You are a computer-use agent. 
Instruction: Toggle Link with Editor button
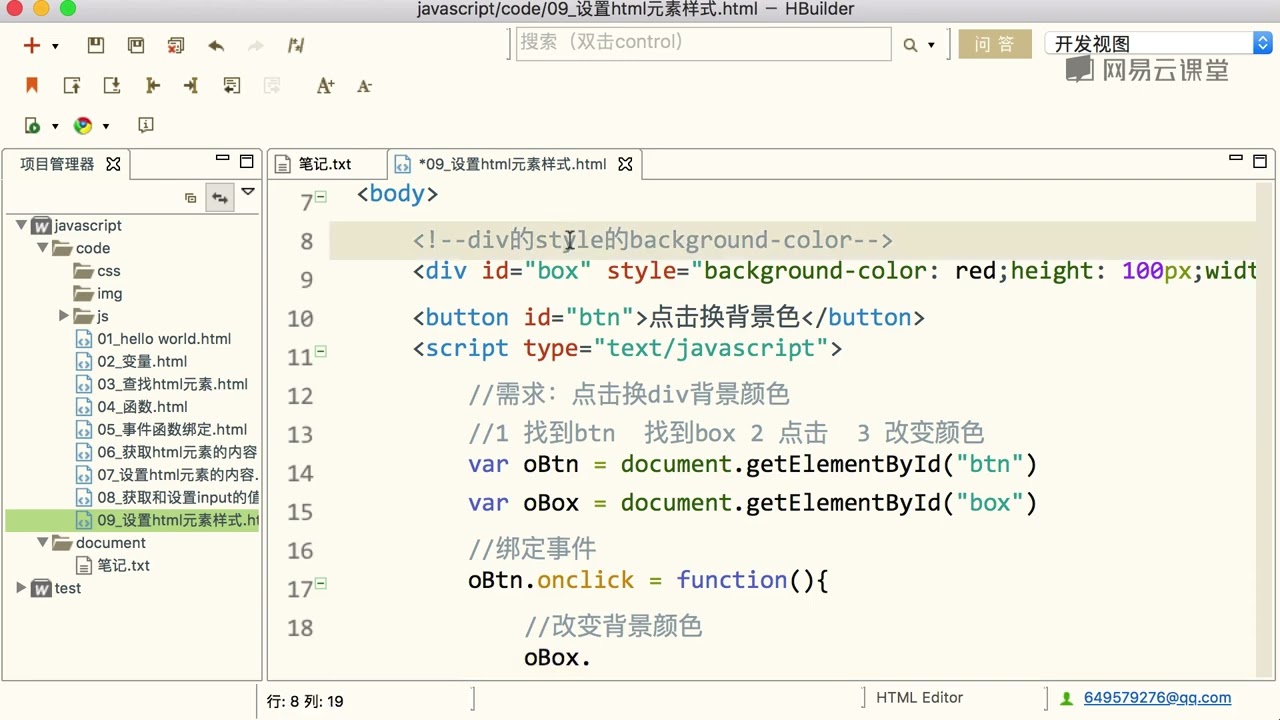click(x=219, y=198)
